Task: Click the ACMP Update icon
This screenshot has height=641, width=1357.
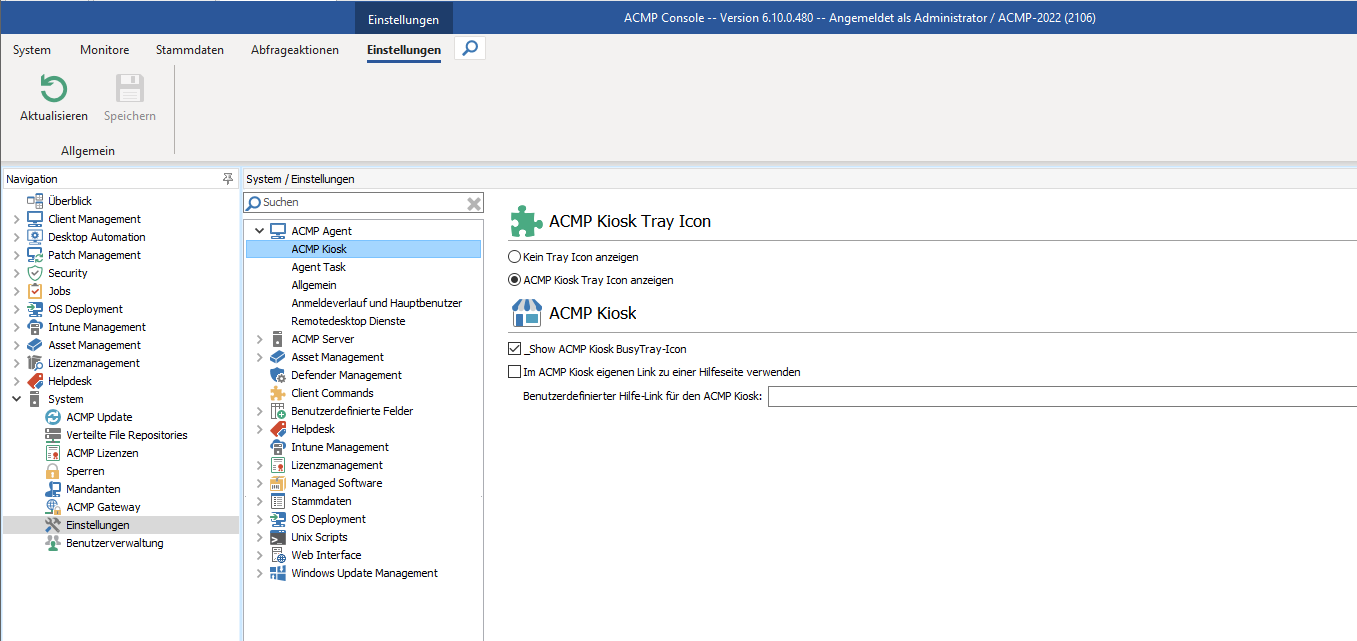Action: coord(53,417)
